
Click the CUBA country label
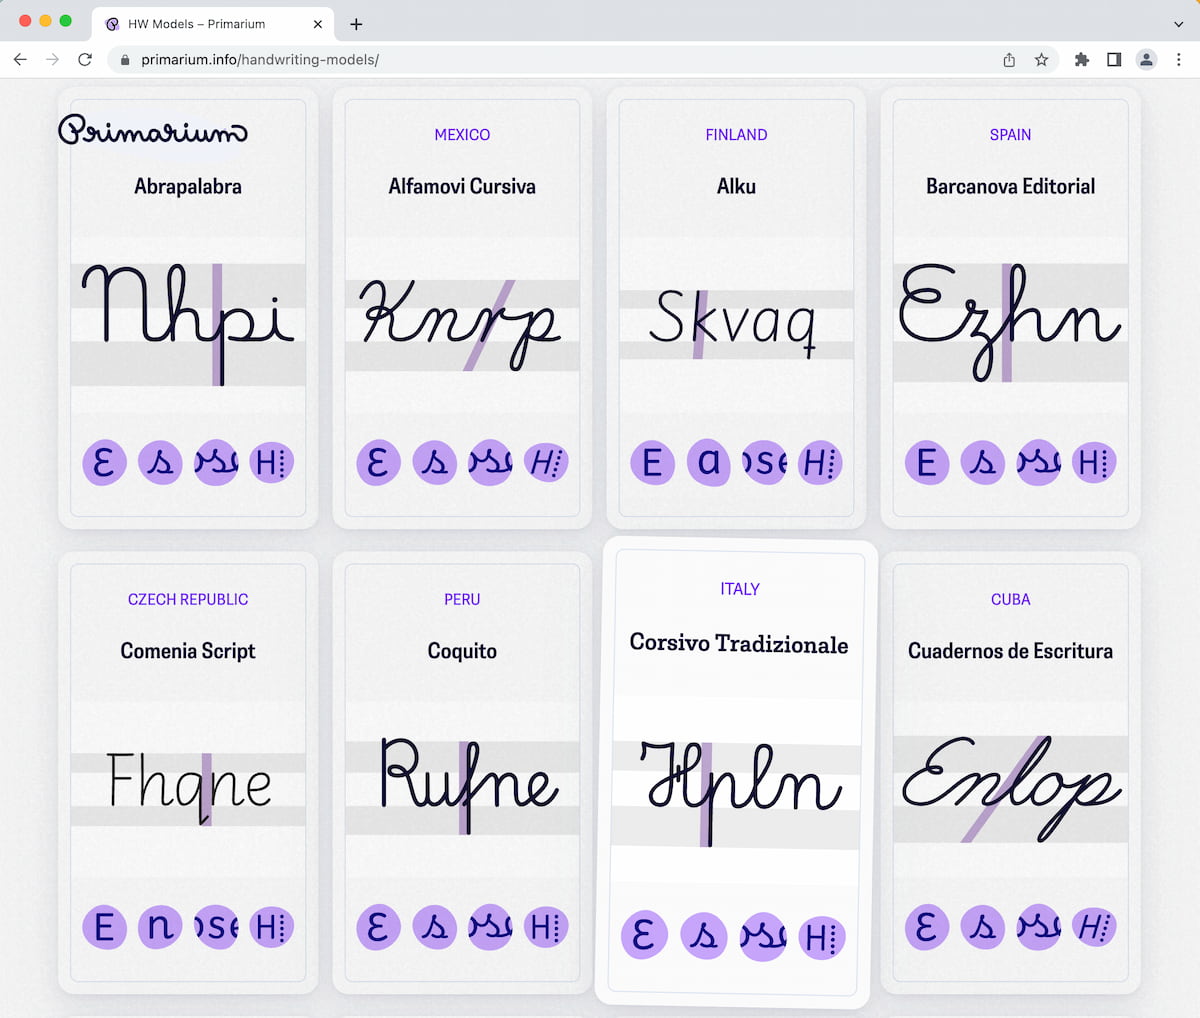(1010, 600)
